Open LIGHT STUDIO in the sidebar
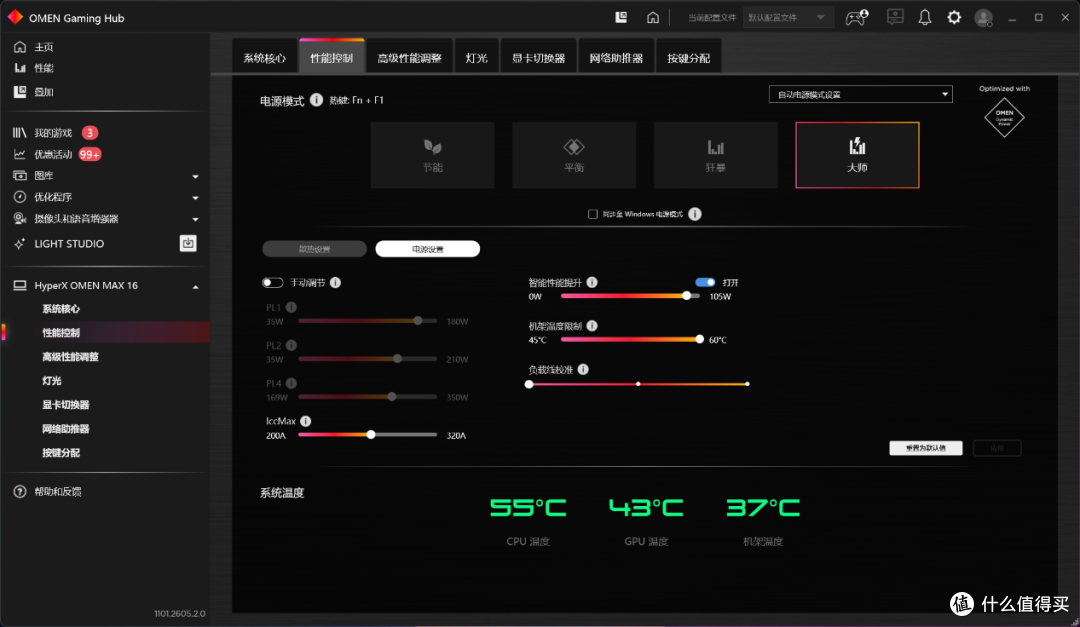This screenshot has width=1080, height=627. point(69,243)
